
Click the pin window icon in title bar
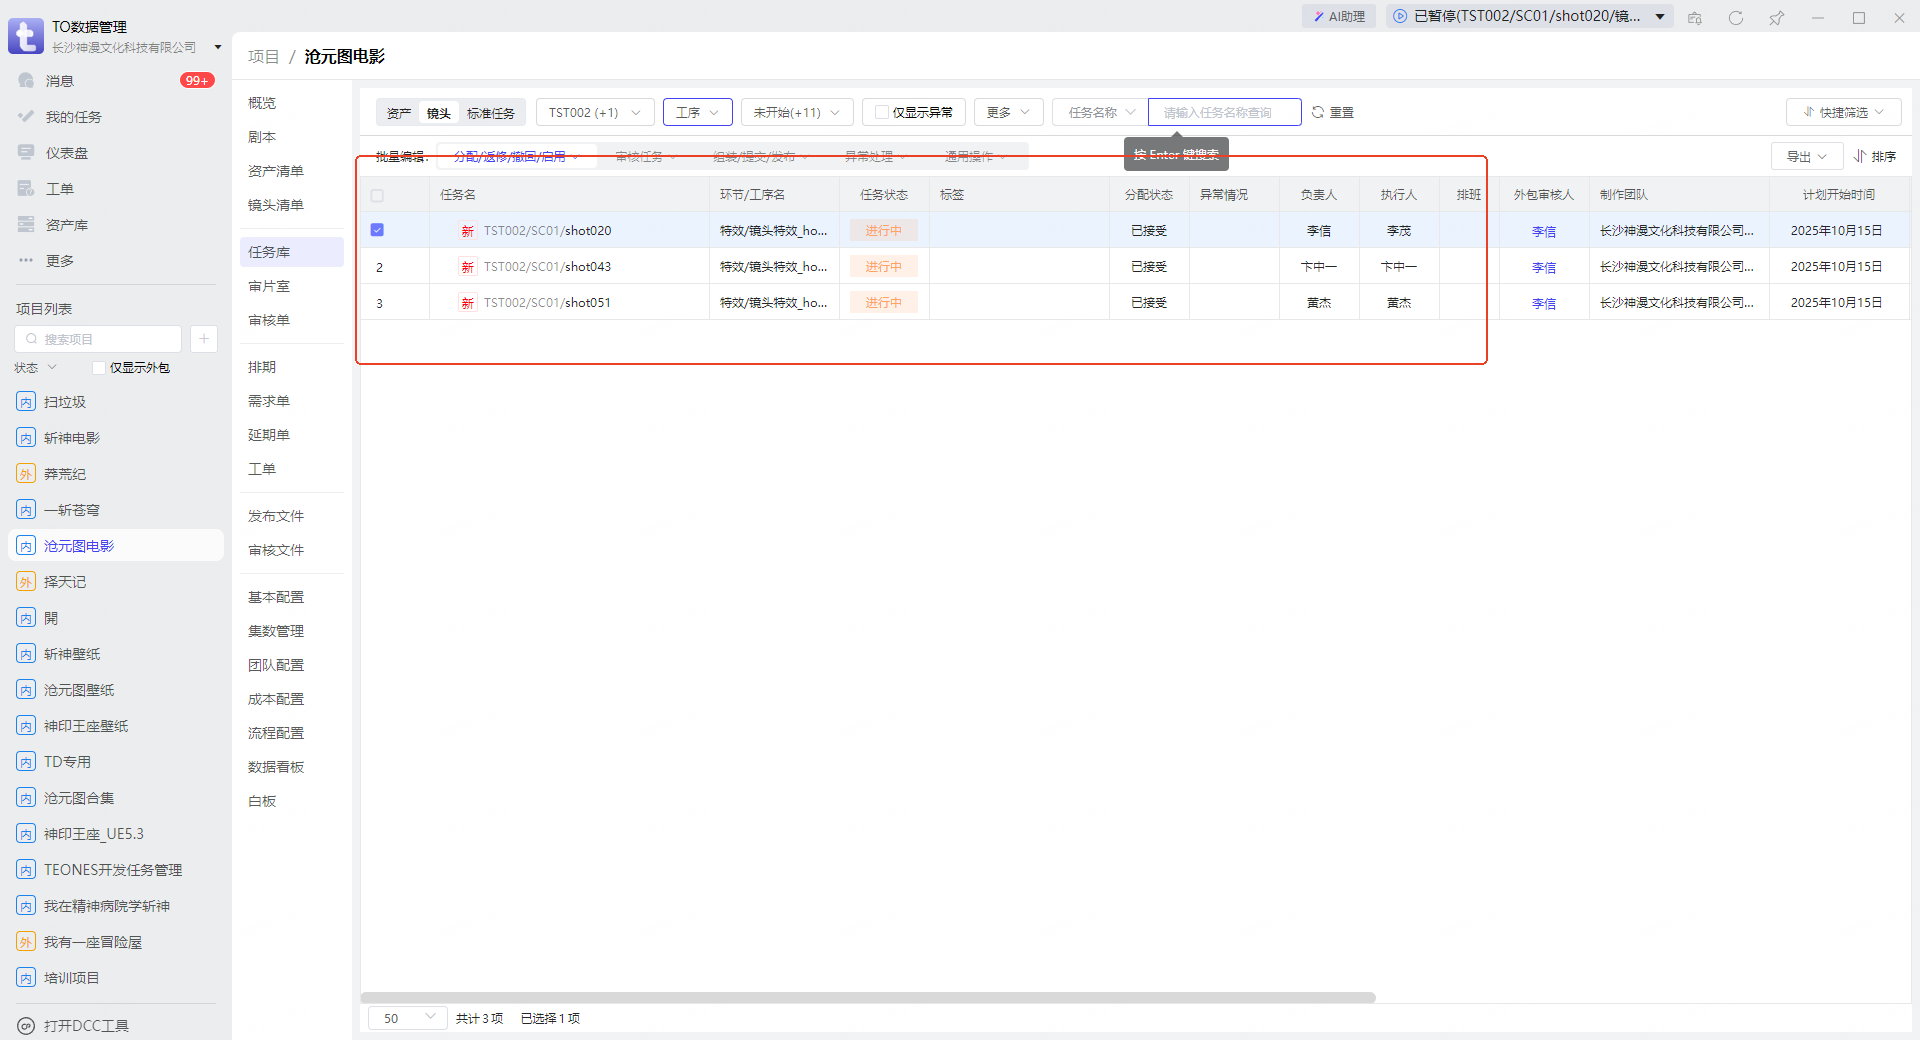(1776, 18)
